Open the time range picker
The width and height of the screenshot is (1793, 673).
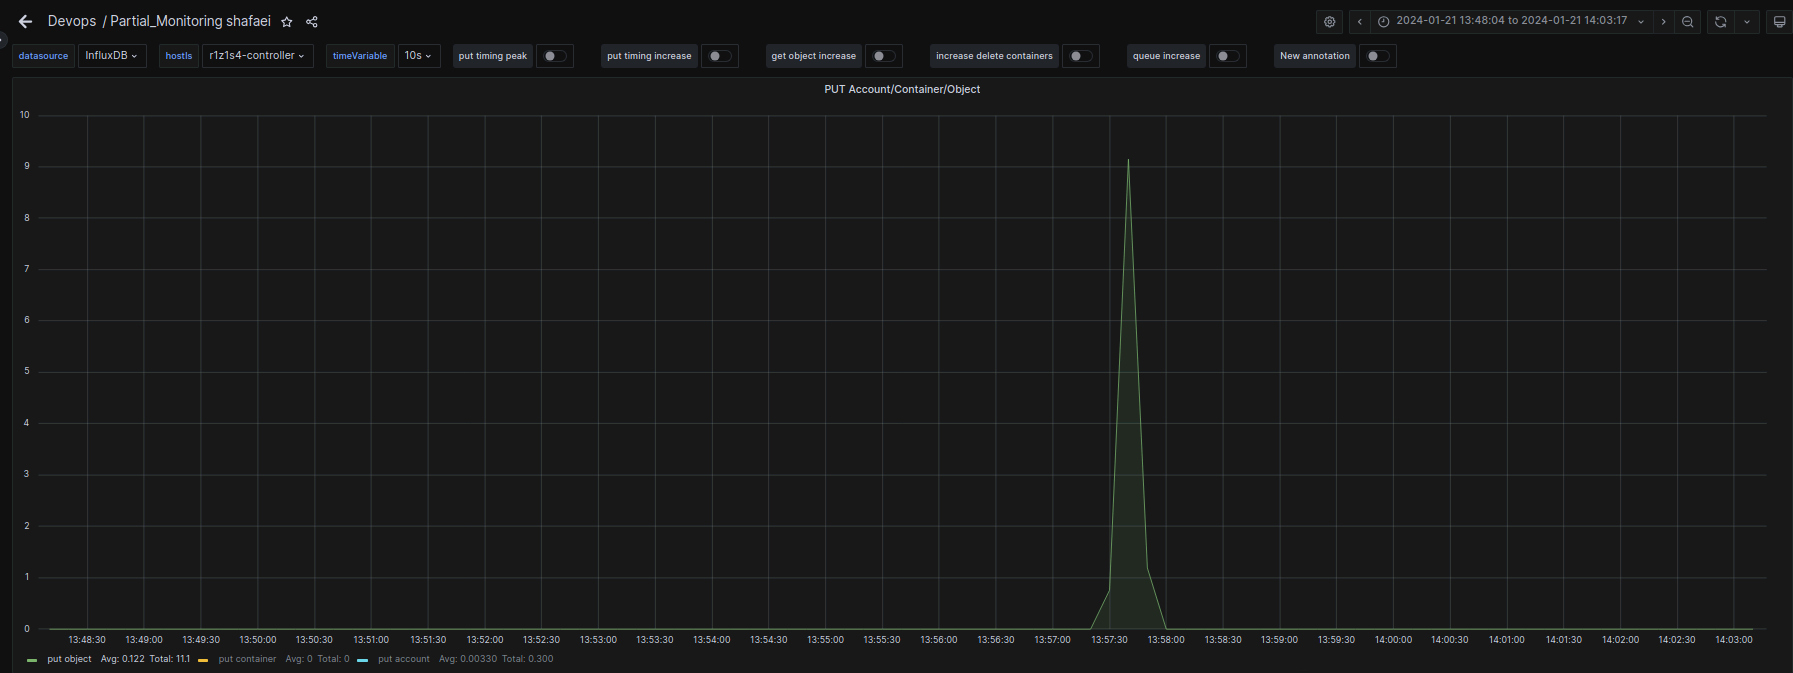(x=1510, y=21)
